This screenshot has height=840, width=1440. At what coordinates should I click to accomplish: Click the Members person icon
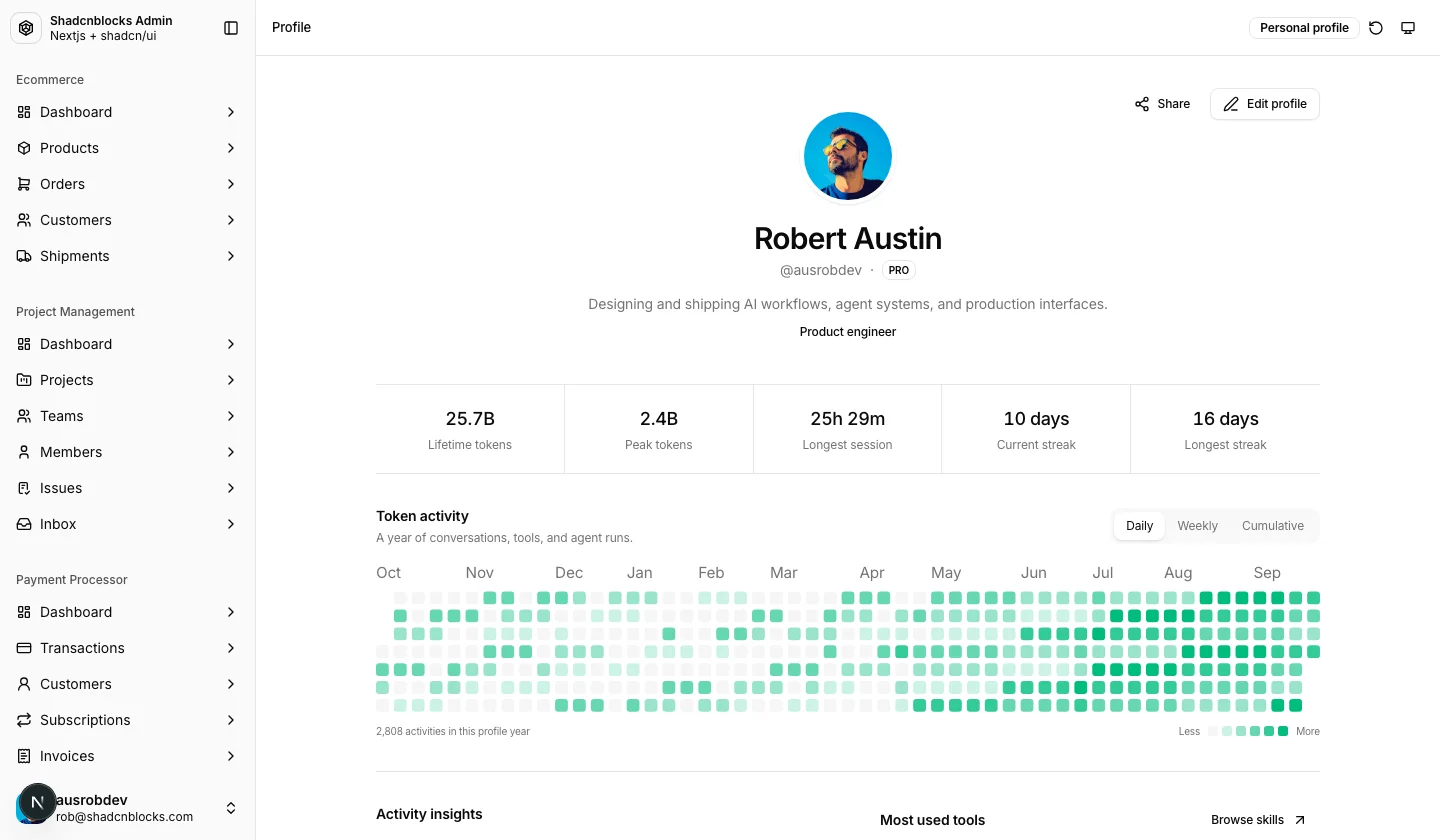click(x=24, y=452)
